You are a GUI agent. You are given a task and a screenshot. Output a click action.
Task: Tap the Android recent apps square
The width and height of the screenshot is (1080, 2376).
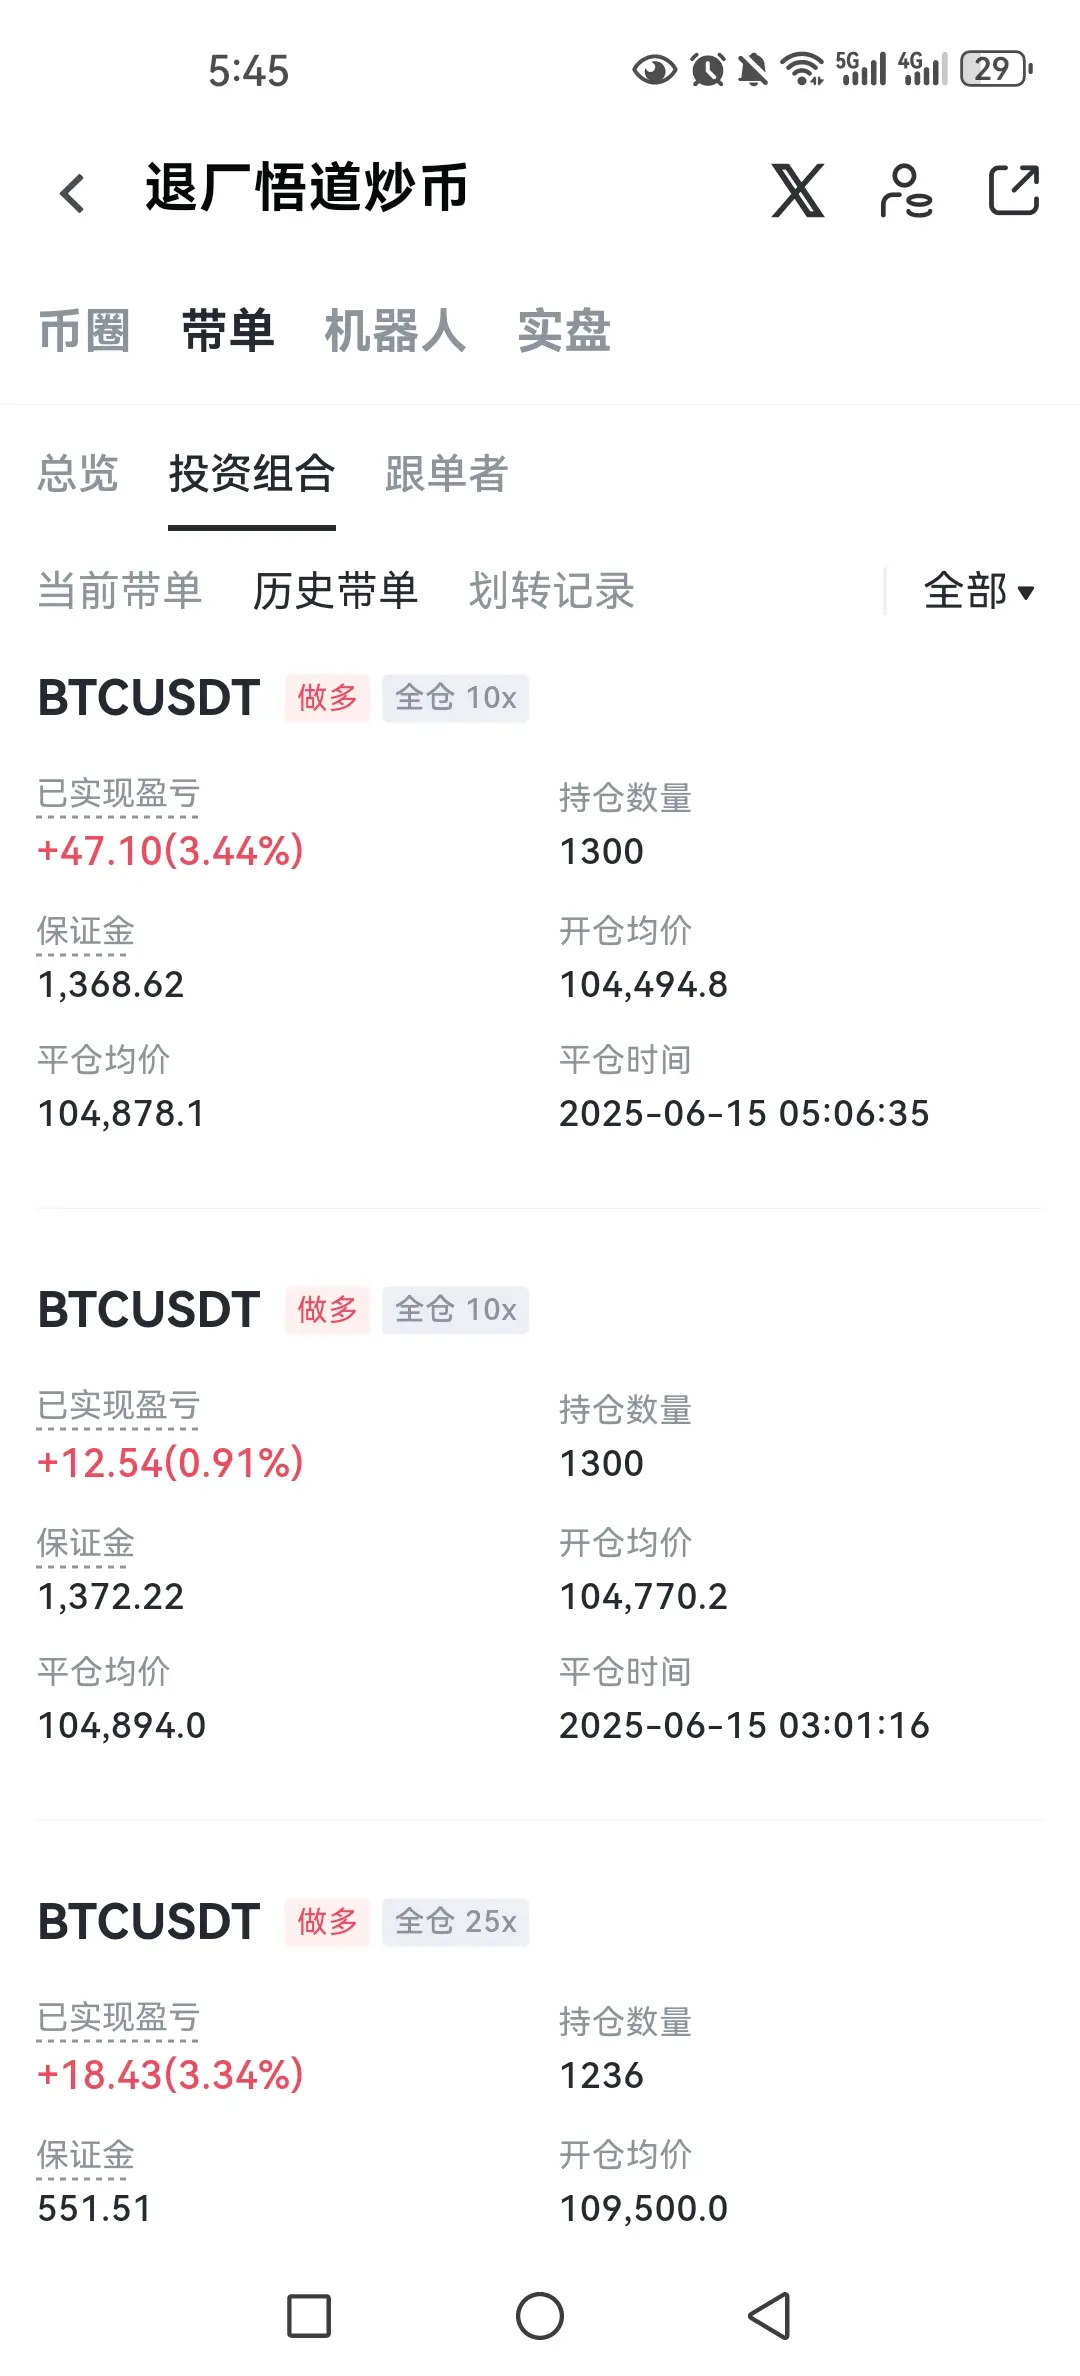pos(309,2316)
